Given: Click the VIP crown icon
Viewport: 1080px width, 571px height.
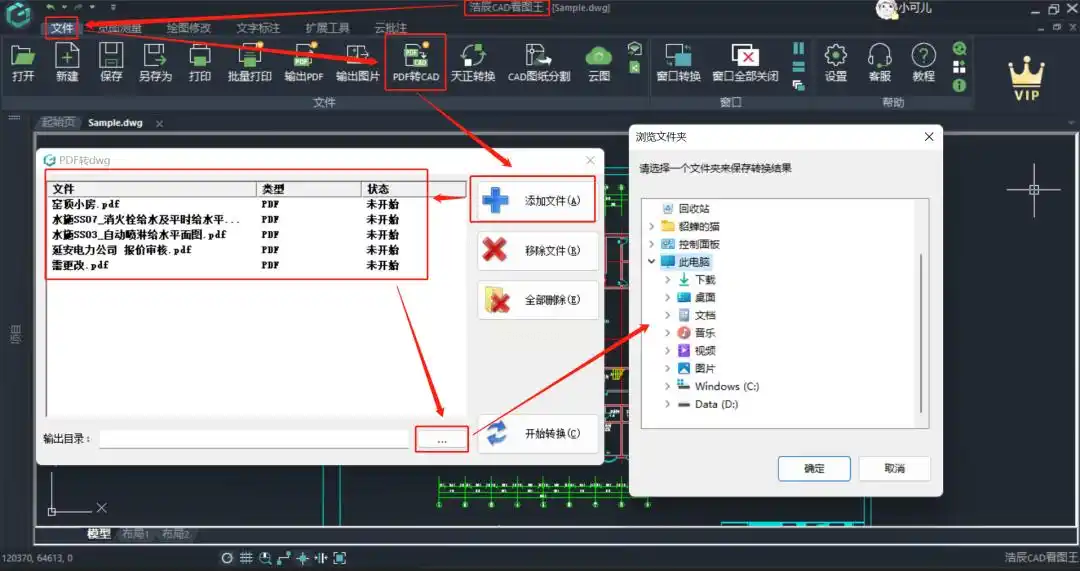Looking at the screenshot, I should click(x=1026, y=79).
